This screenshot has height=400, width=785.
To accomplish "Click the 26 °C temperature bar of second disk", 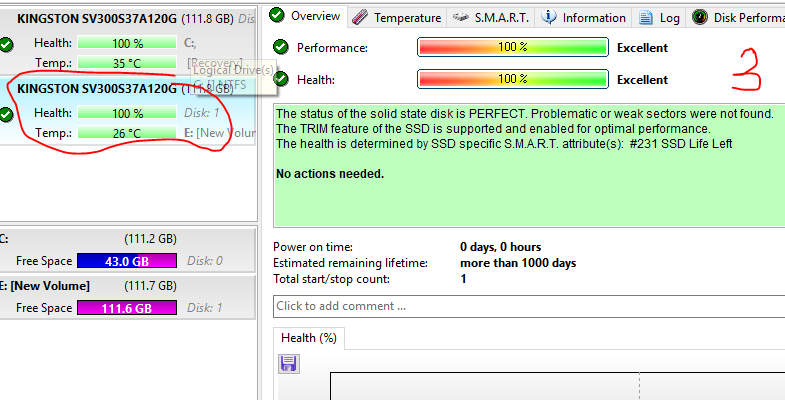I will click(127, 133).
